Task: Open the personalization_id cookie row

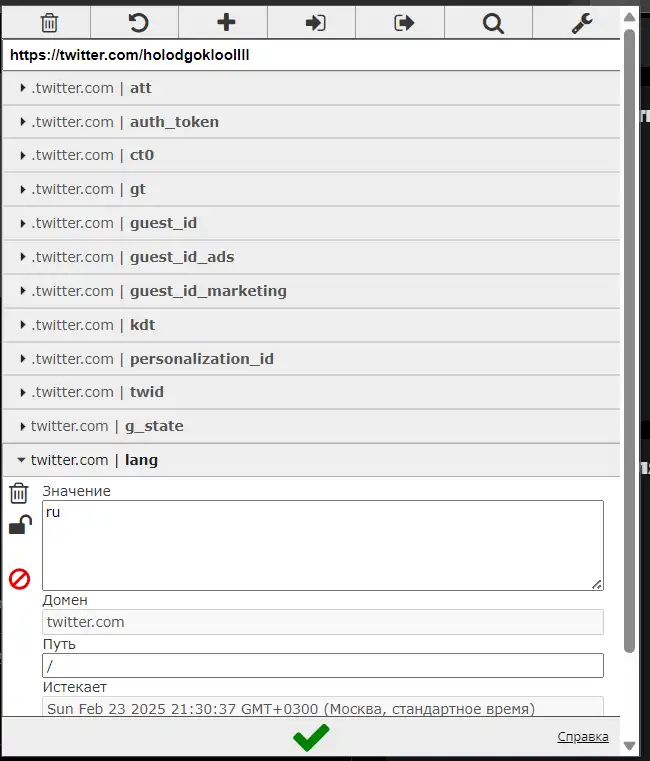Action: tap(311, 359)
